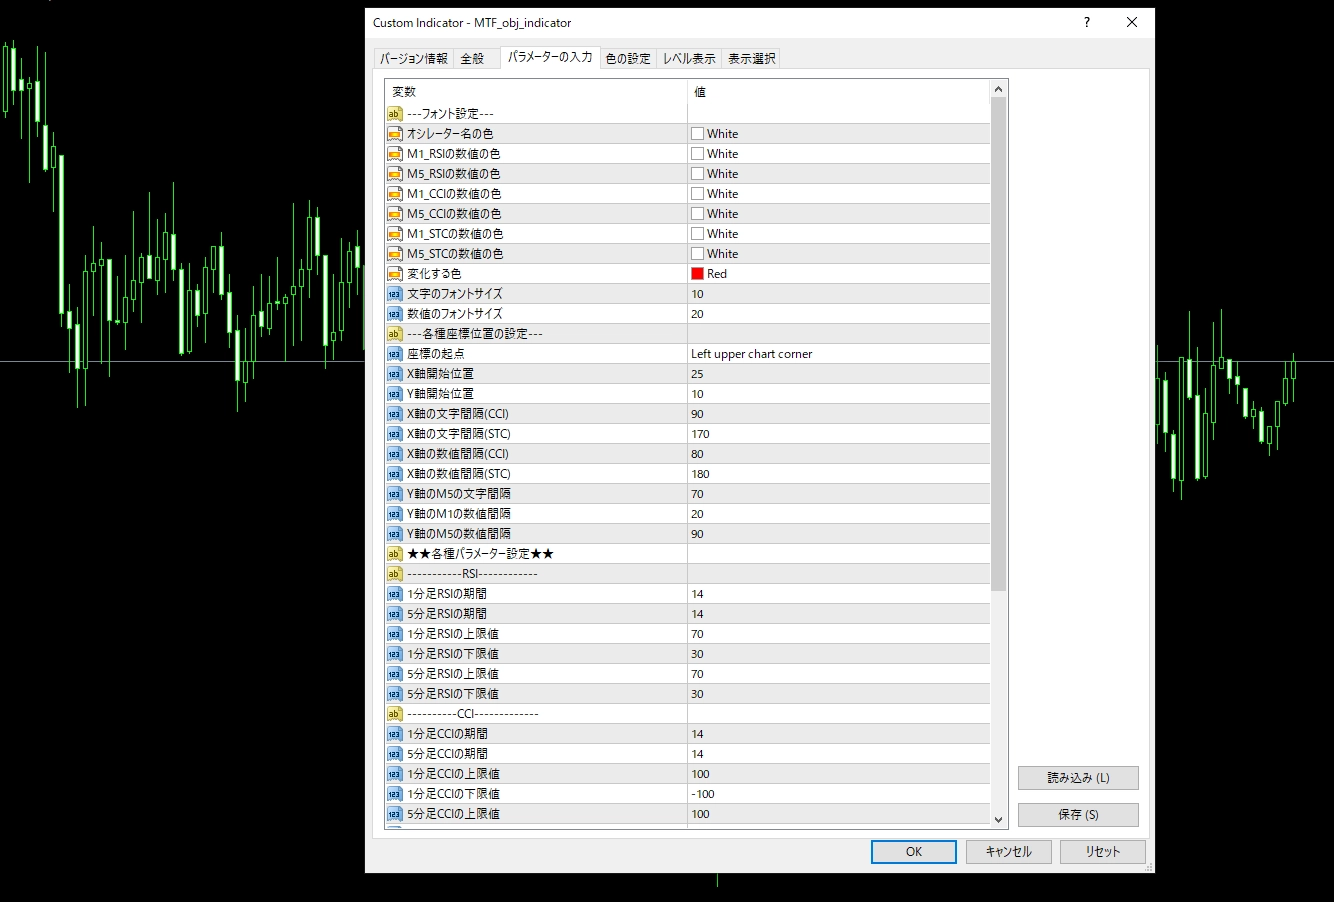Click the integer icon beside Y軸のM1の数値間隔
This screenshot has height=902, width=1334.
click(395, 514)
